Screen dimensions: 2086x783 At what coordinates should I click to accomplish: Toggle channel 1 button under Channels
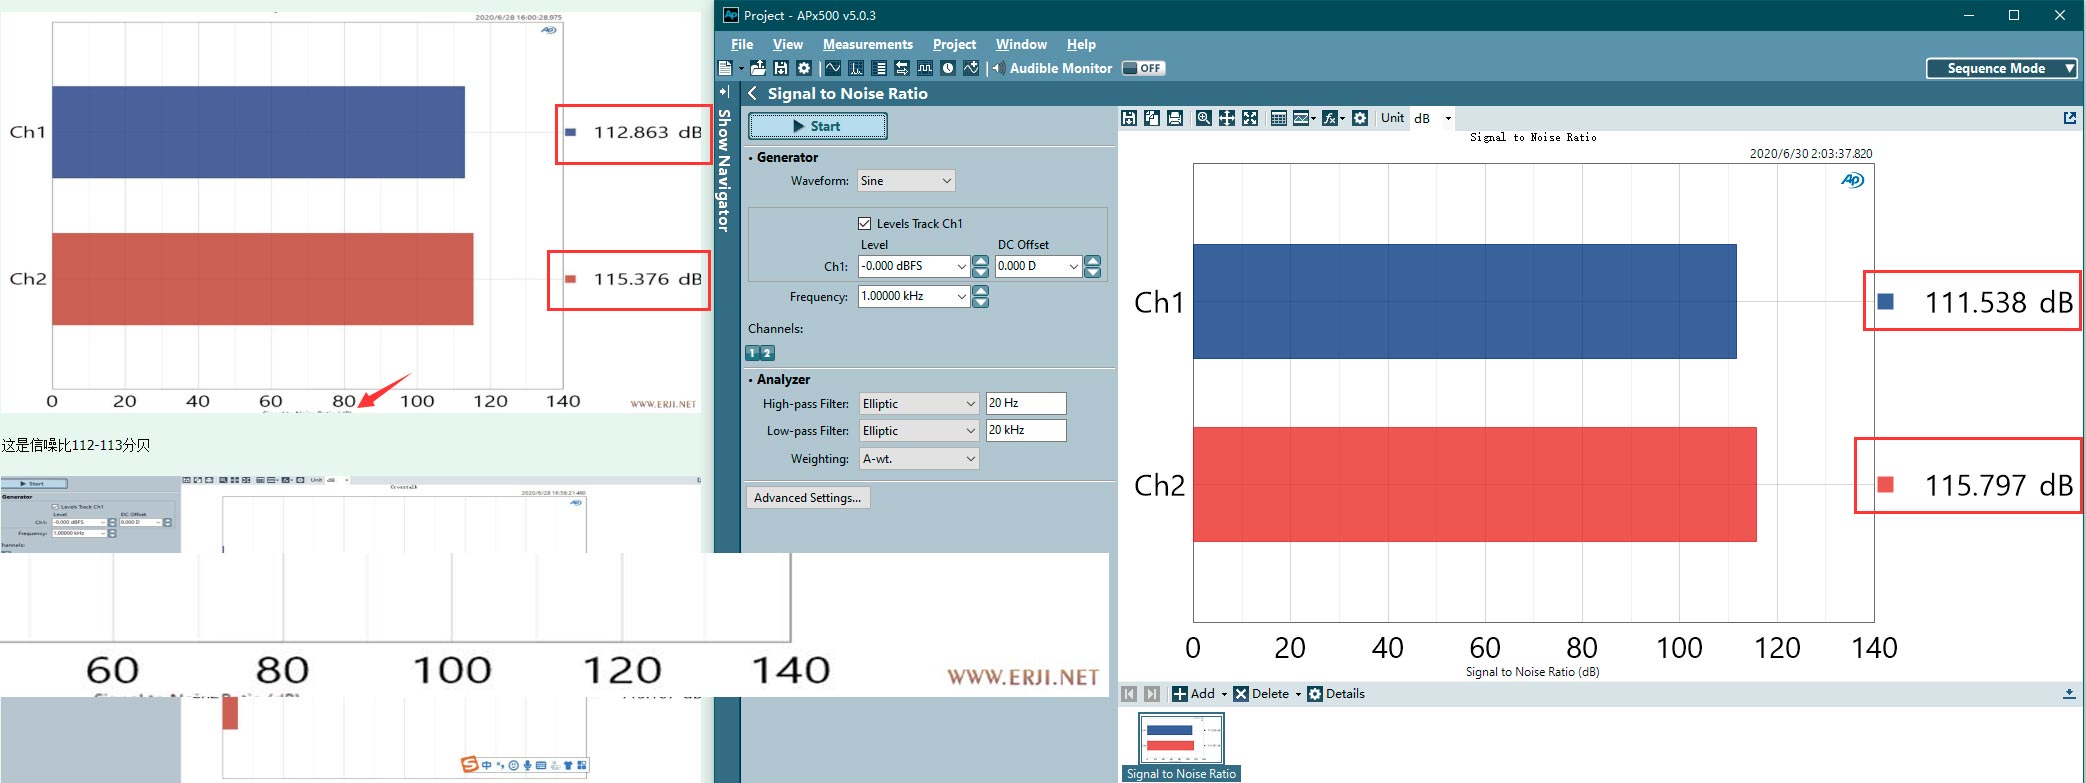[x=753, y=353]
